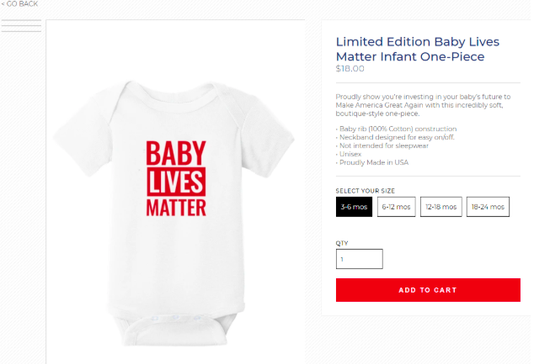Select the product thumbnail placeholder in the sidebar

(x=21, y=26)
